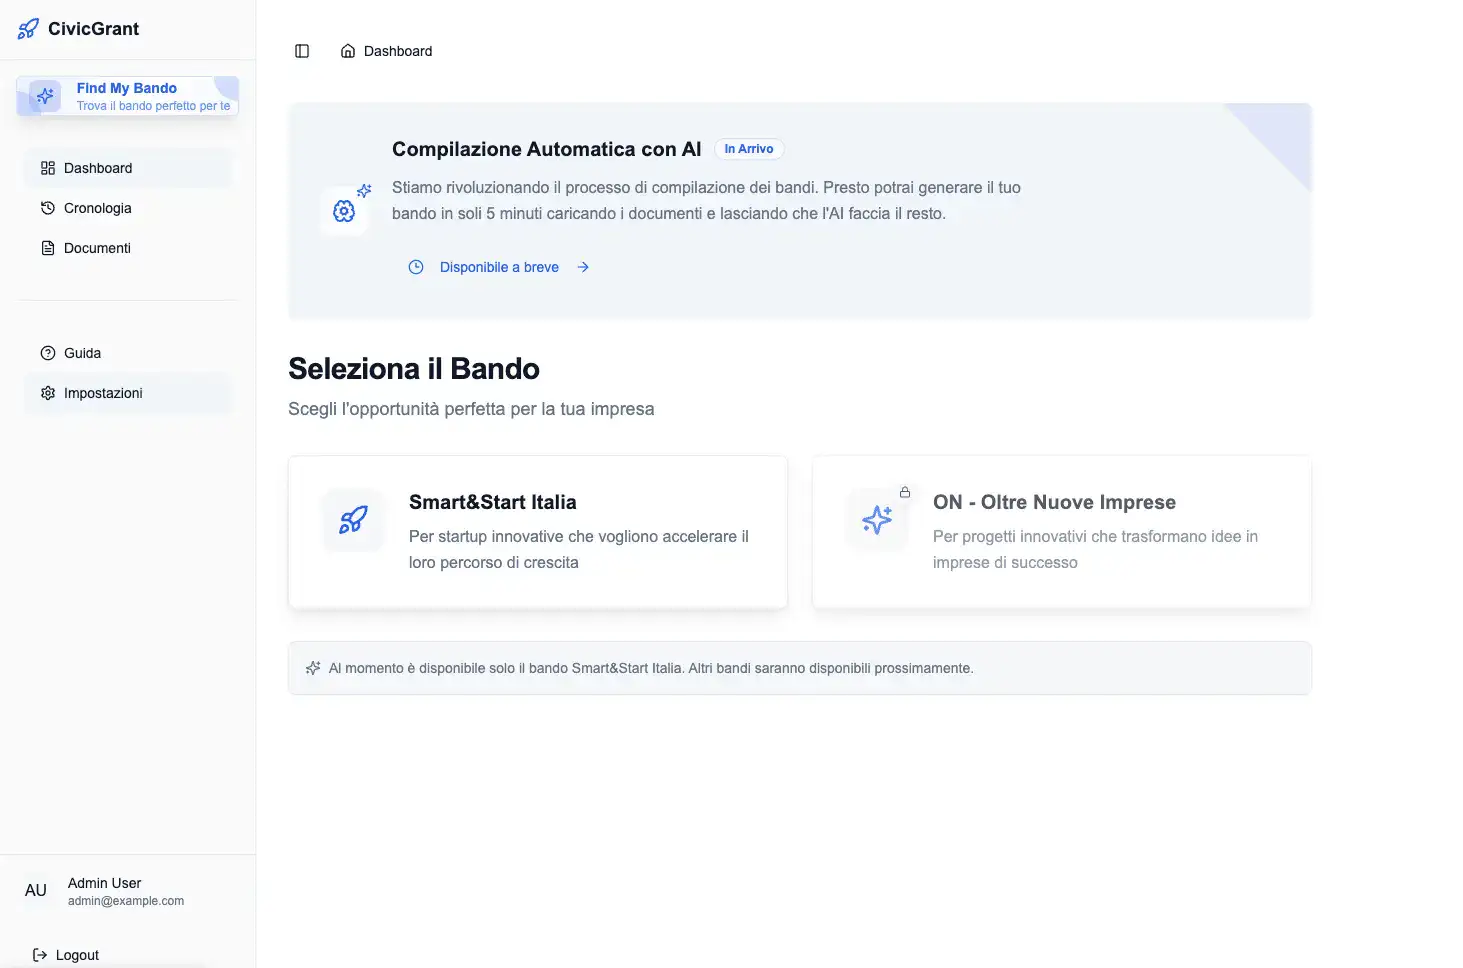Click the home icon in breadcrumb
The height and width of the screenshot is (968, 1463).
[348, 51]
